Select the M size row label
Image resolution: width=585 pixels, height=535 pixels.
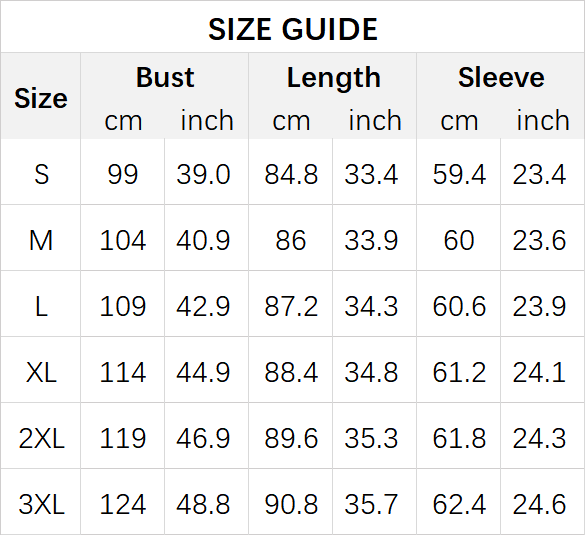41,240
